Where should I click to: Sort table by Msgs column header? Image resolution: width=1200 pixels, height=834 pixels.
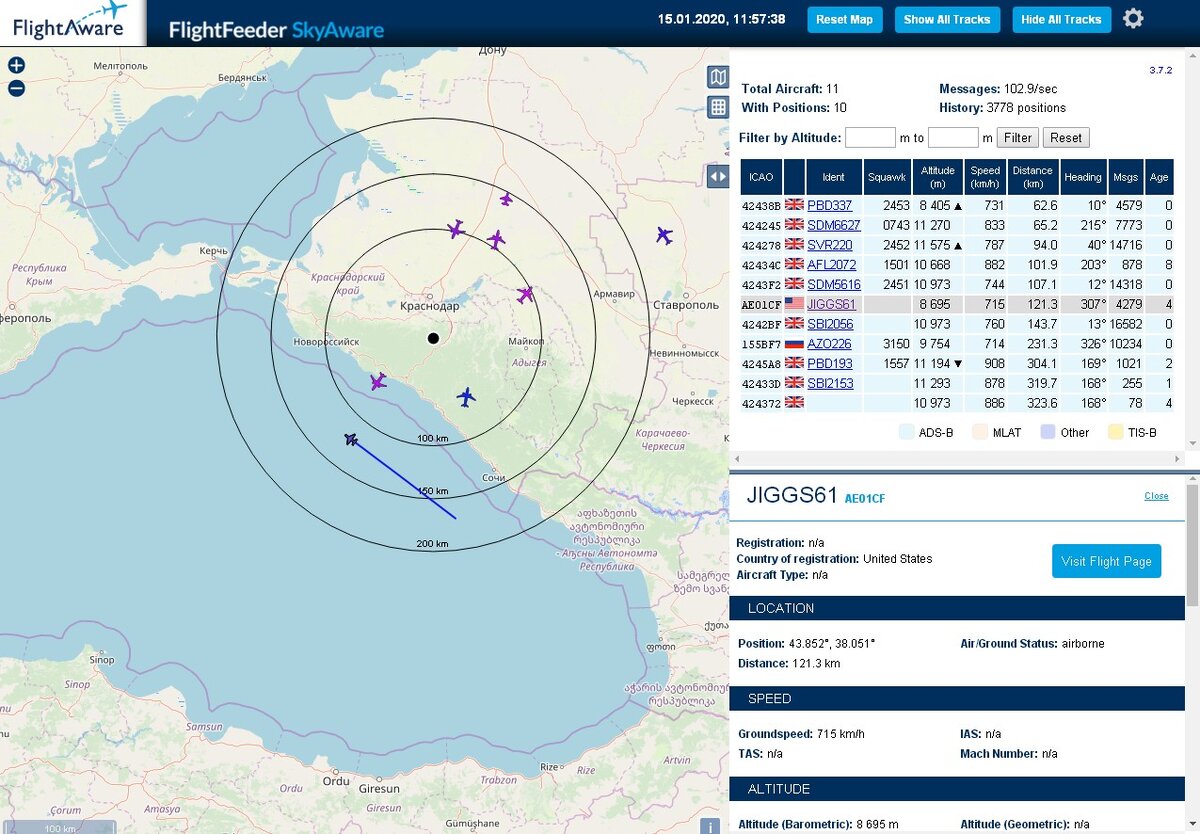click(x=1125, y=177)
